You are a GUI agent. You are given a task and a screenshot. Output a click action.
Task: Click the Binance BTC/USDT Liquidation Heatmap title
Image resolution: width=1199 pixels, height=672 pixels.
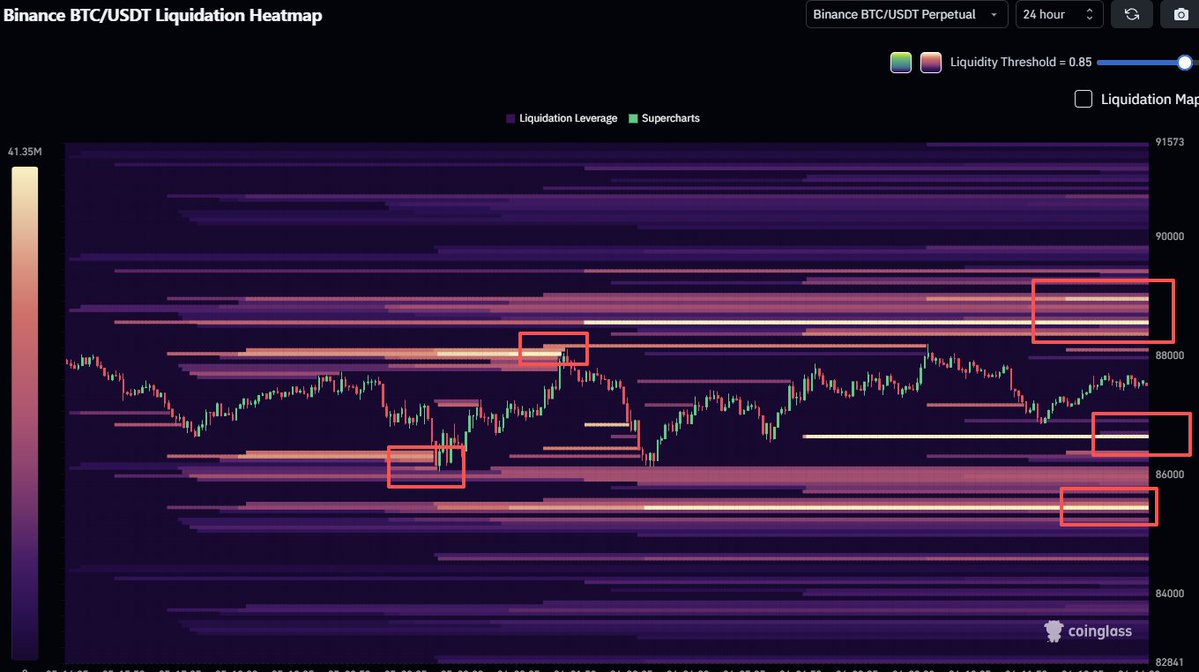tap(162, 15)
